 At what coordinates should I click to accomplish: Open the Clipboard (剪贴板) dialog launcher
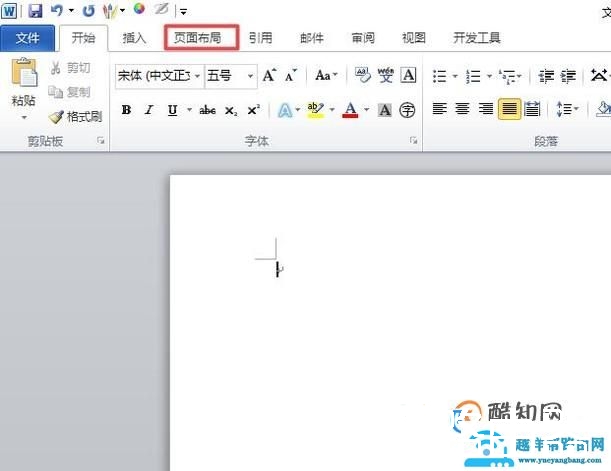tap(101, 141)
